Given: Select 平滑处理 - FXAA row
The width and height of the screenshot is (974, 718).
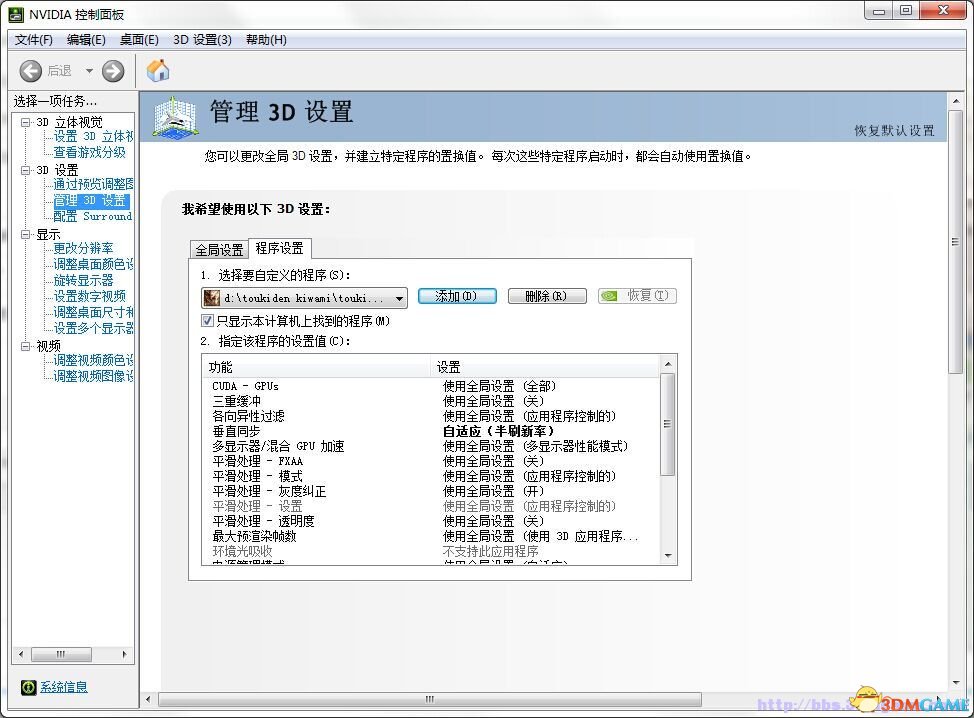Looking at the screenshot, I should (x=431, y=461).
